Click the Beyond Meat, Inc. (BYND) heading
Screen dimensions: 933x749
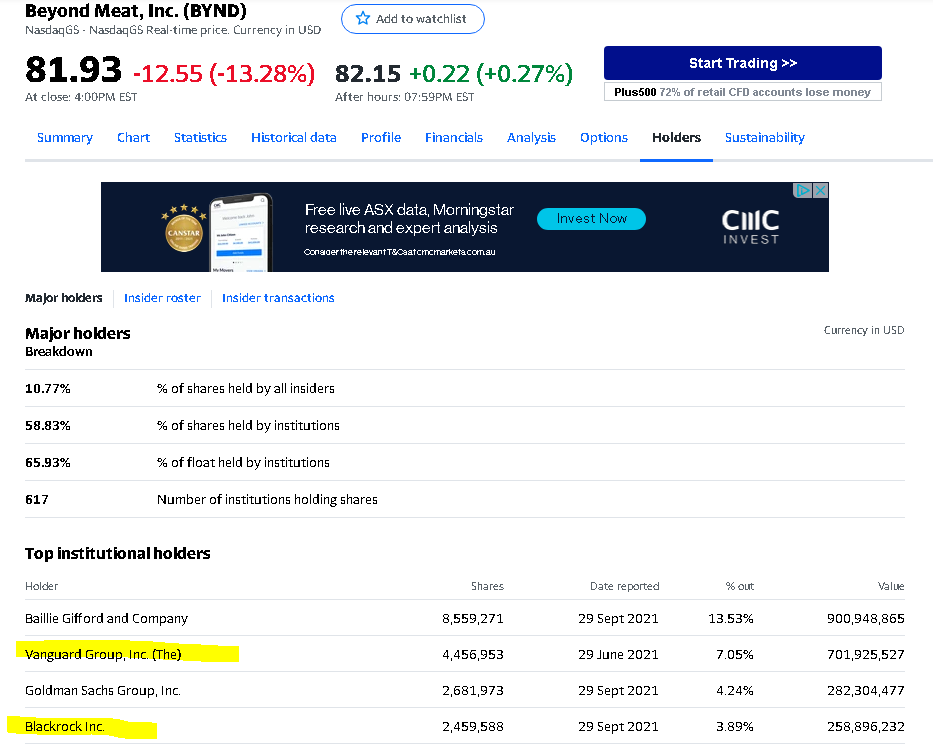pyautogui.click(x=136, y=11)
